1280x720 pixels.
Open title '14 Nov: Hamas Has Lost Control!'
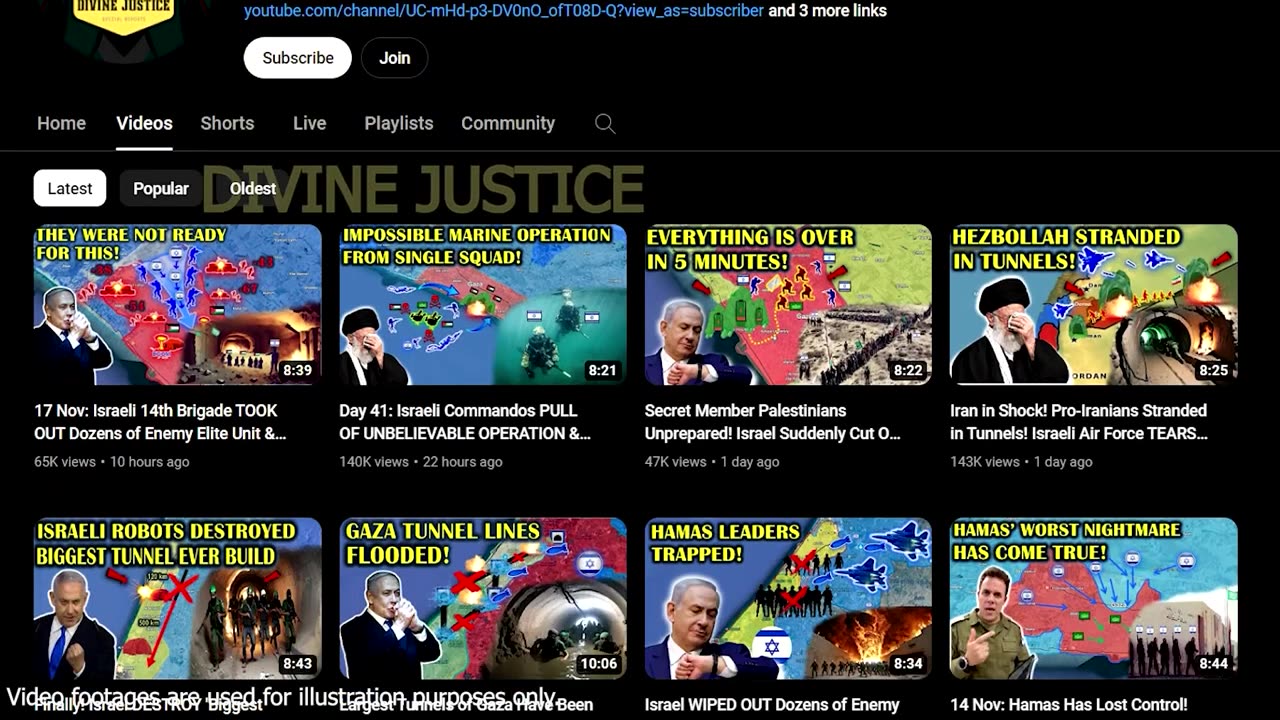pyautogui.click(x=1069, y=705)
